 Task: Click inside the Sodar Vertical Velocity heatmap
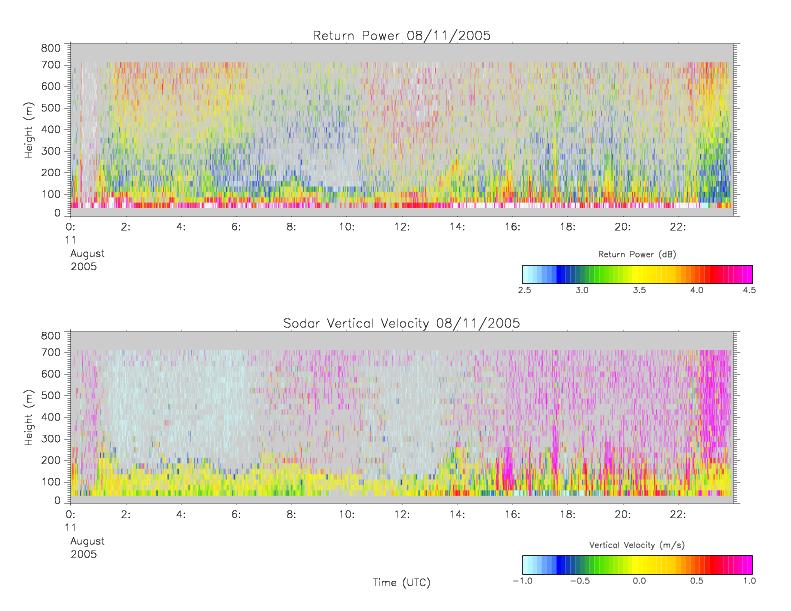click(404, 417)
